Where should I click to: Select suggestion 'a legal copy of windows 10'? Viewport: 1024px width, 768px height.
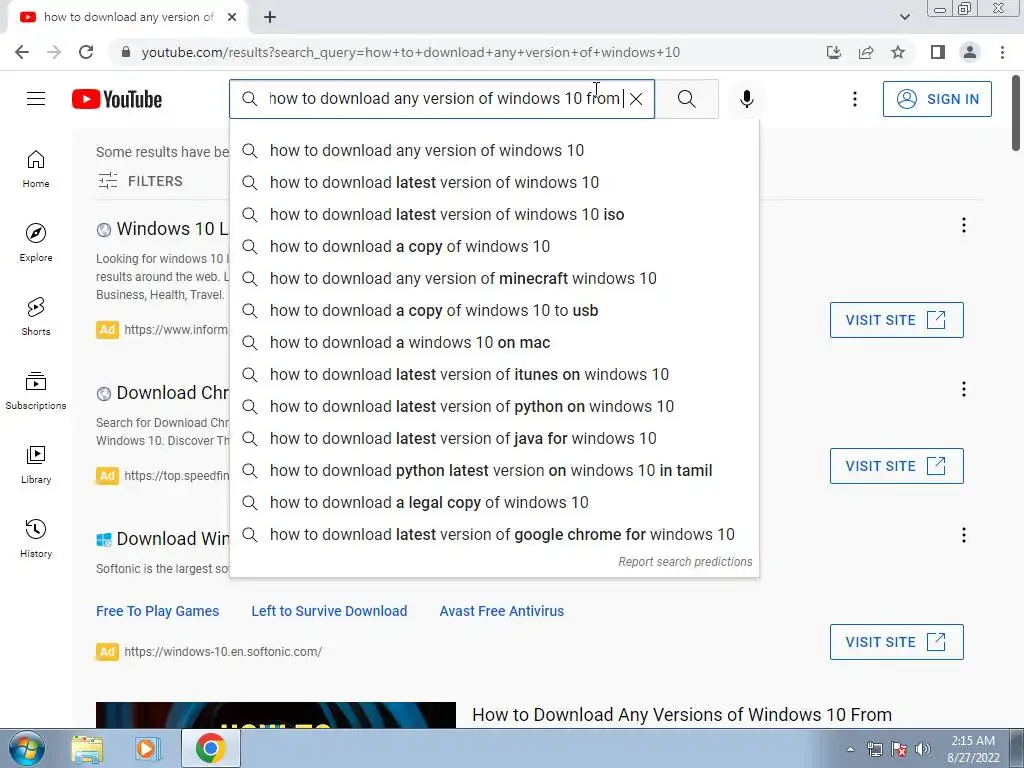pyautogui.click(x=494, y=502)
